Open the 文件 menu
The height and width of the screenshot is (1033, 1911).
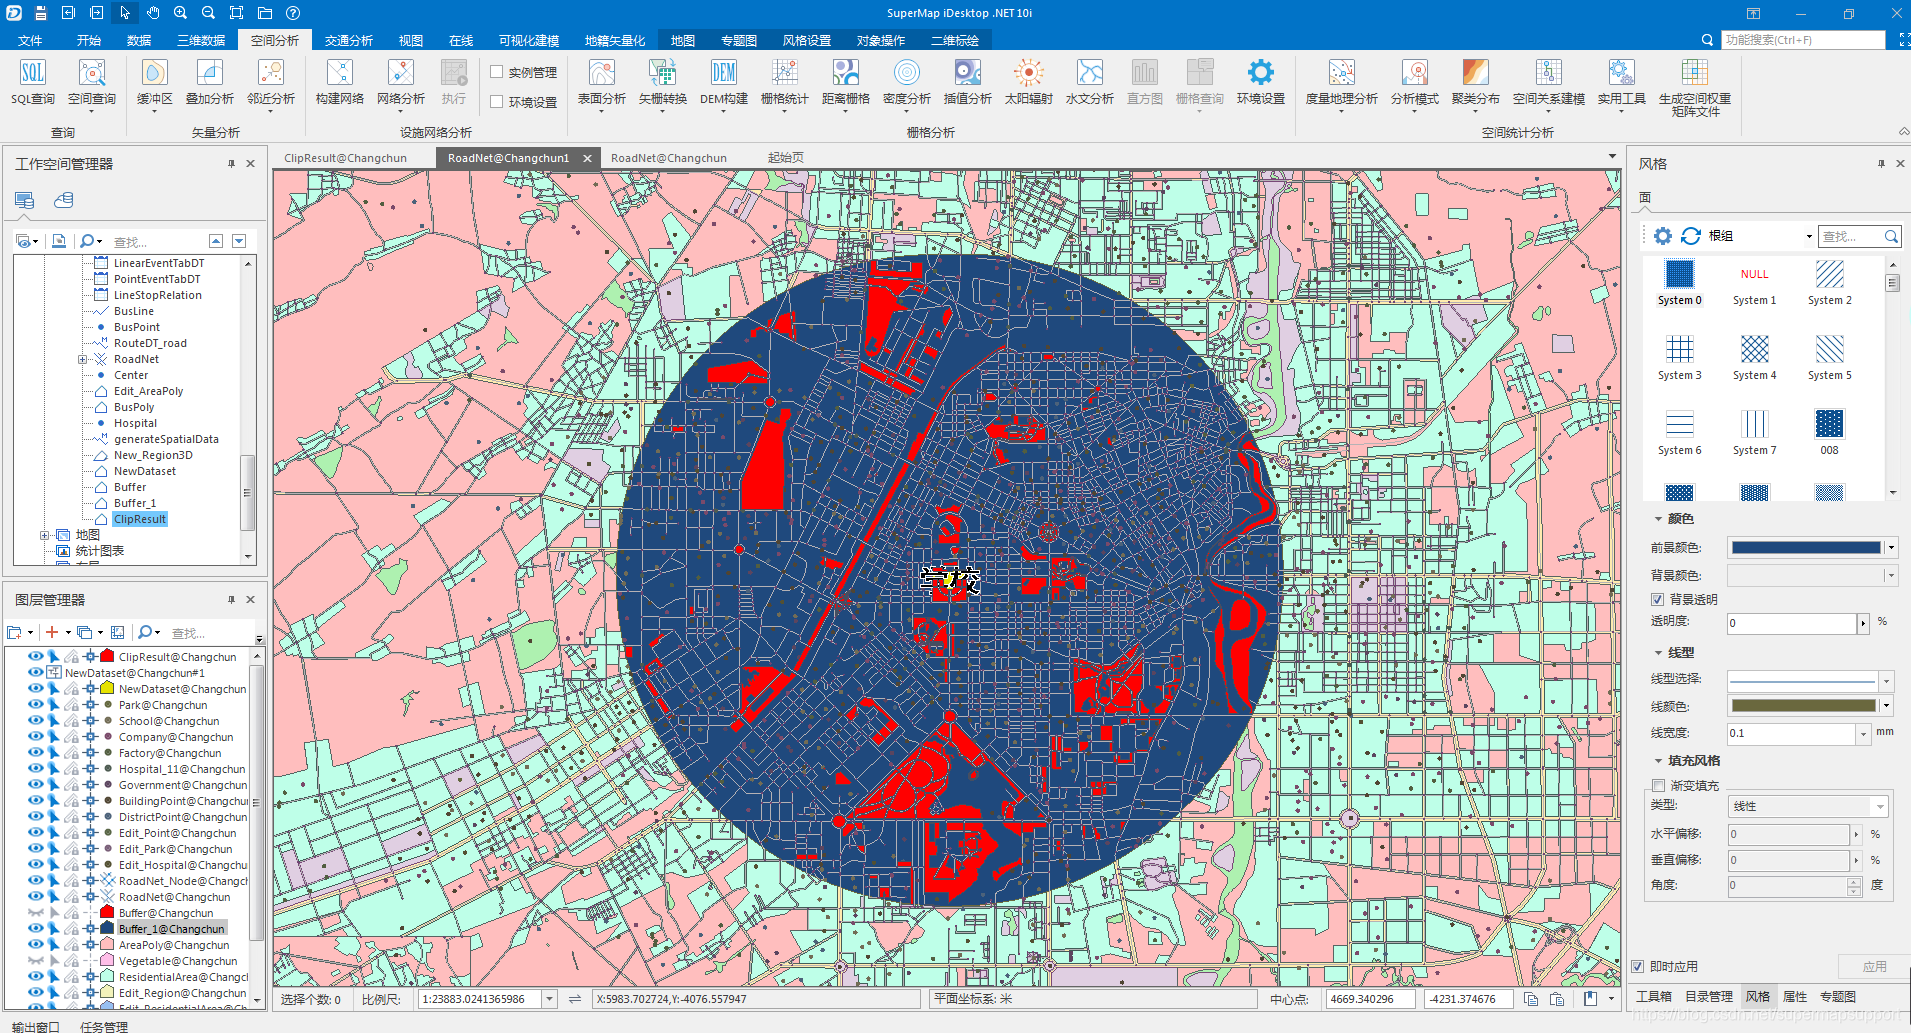[30, 40]
